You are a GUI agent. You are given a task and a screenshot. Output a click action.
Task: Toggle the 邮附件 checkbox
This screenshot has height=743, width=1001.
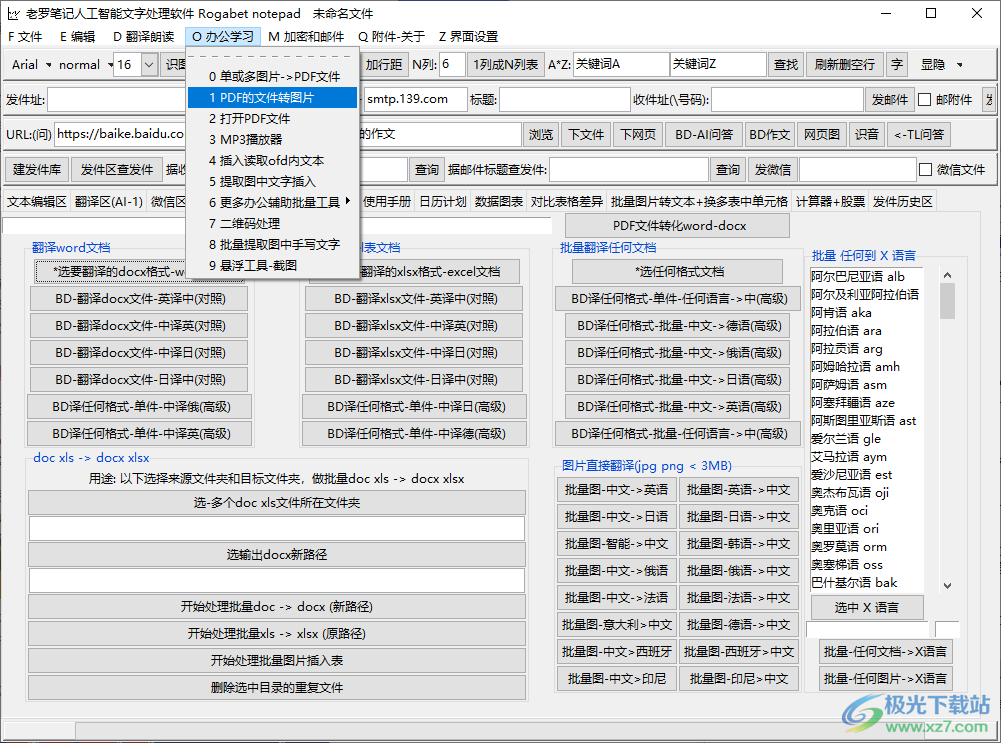pos(924,100)
